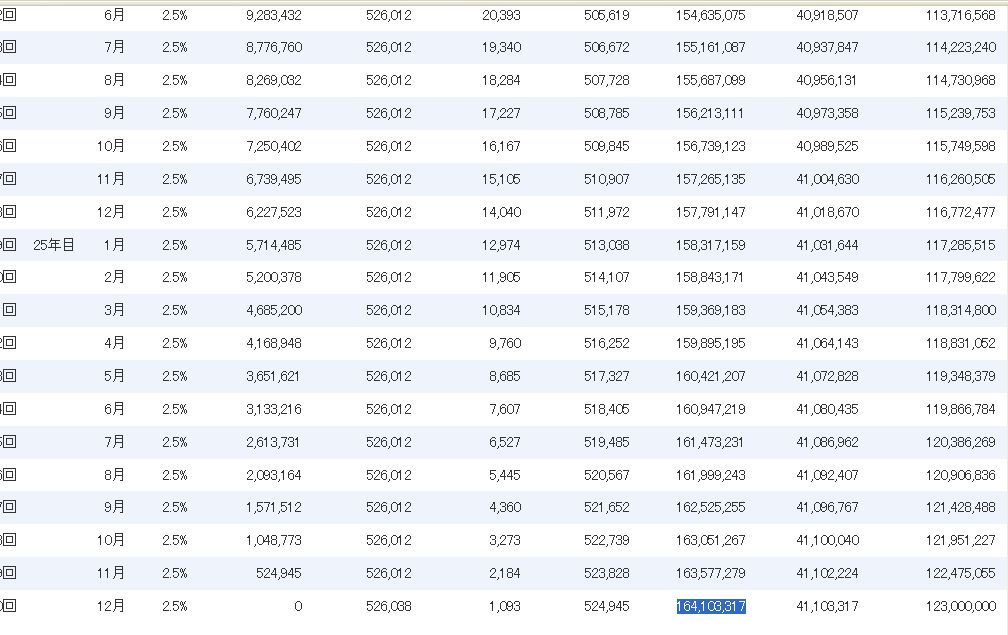Click the interest cell 20,393
1008x635 pixels.
(501, 15)
